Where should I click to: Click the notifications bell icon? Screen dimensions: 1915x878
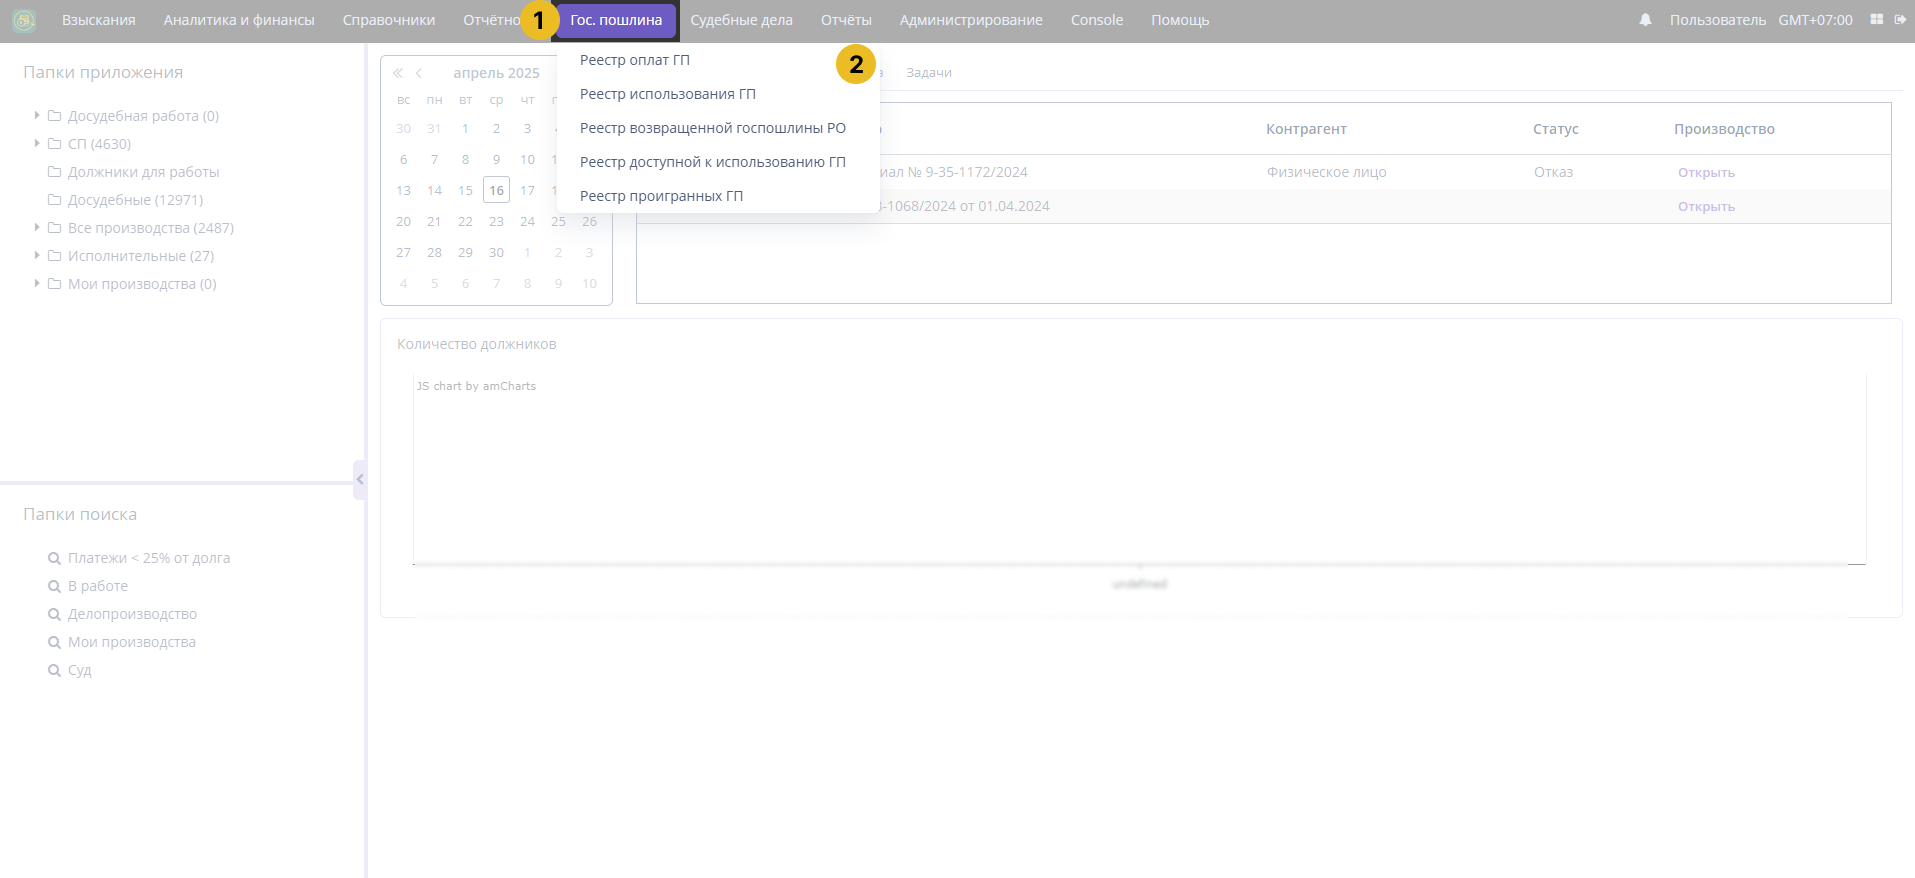1645,20
